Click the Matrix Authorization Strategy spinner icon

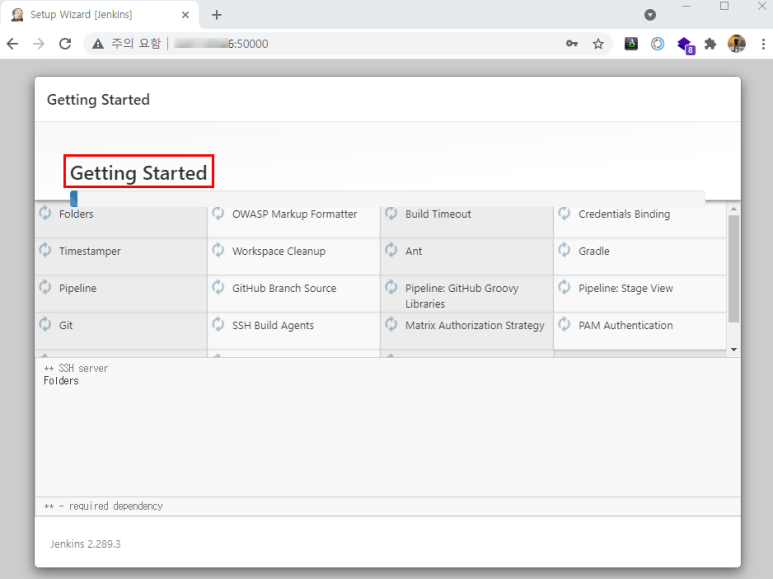tap(391, 324)
